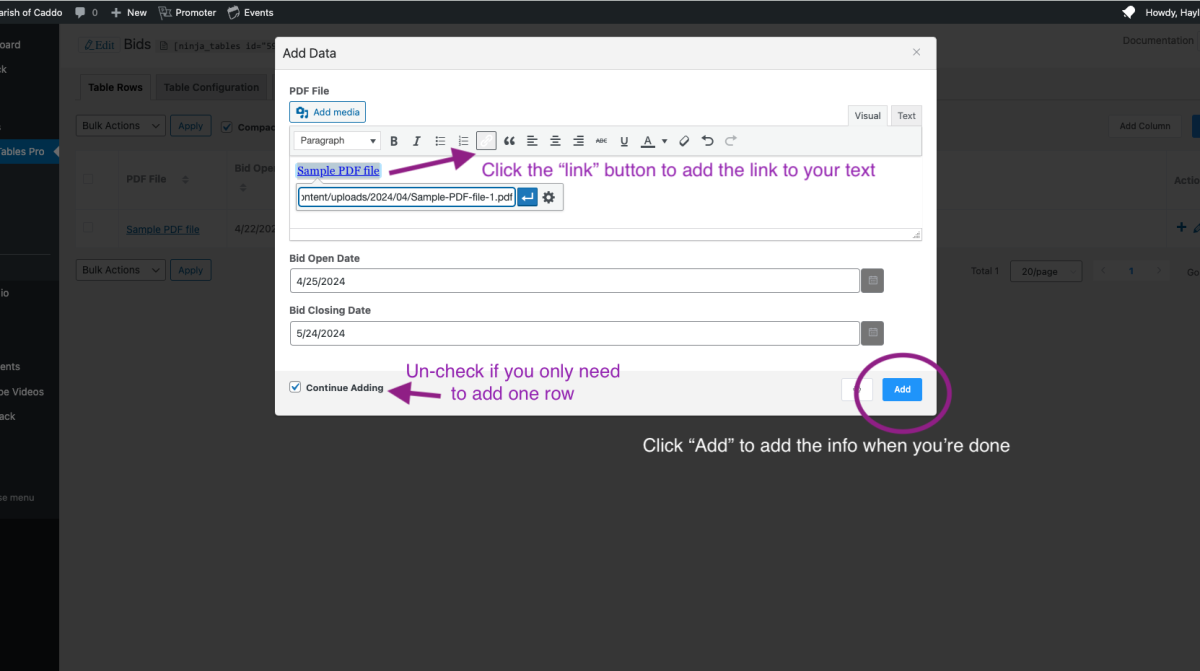Center align the text

pos(555,141)
